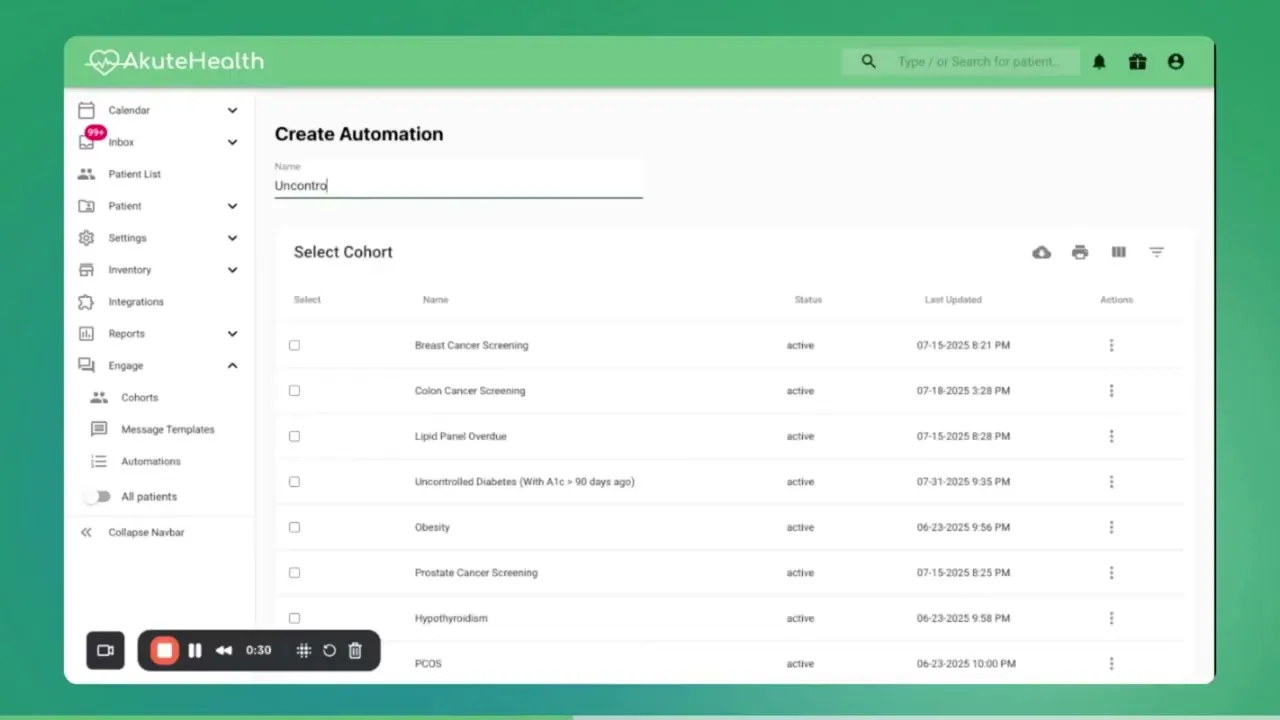The height and width of the screenshot is (720, 1280).
Task: Click the Integrations puzzle icon
Action: click(x=87, y=302)
